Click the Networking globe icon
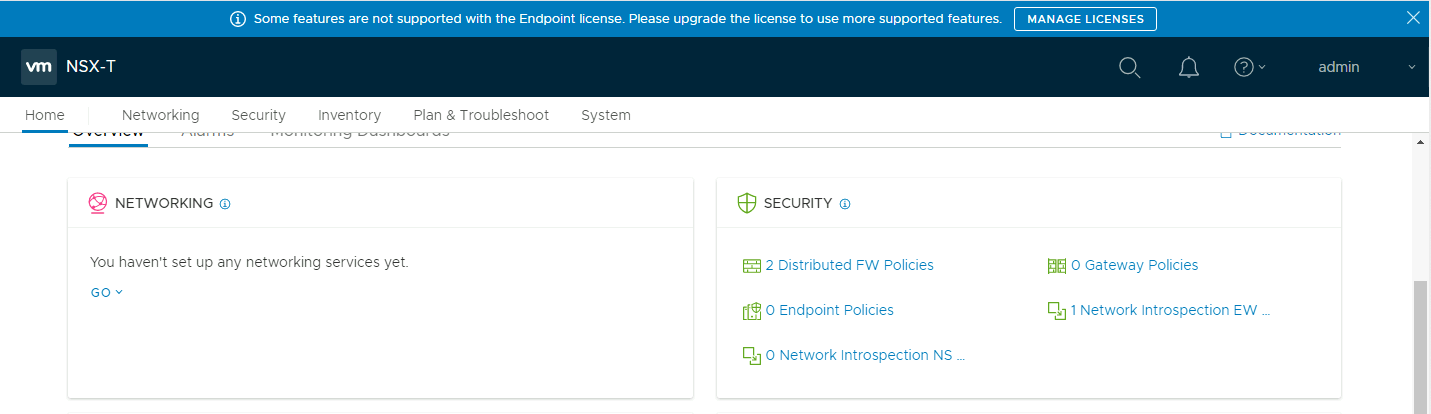The width and height of the screenshot is (1431, 414). tap(98, 203)
